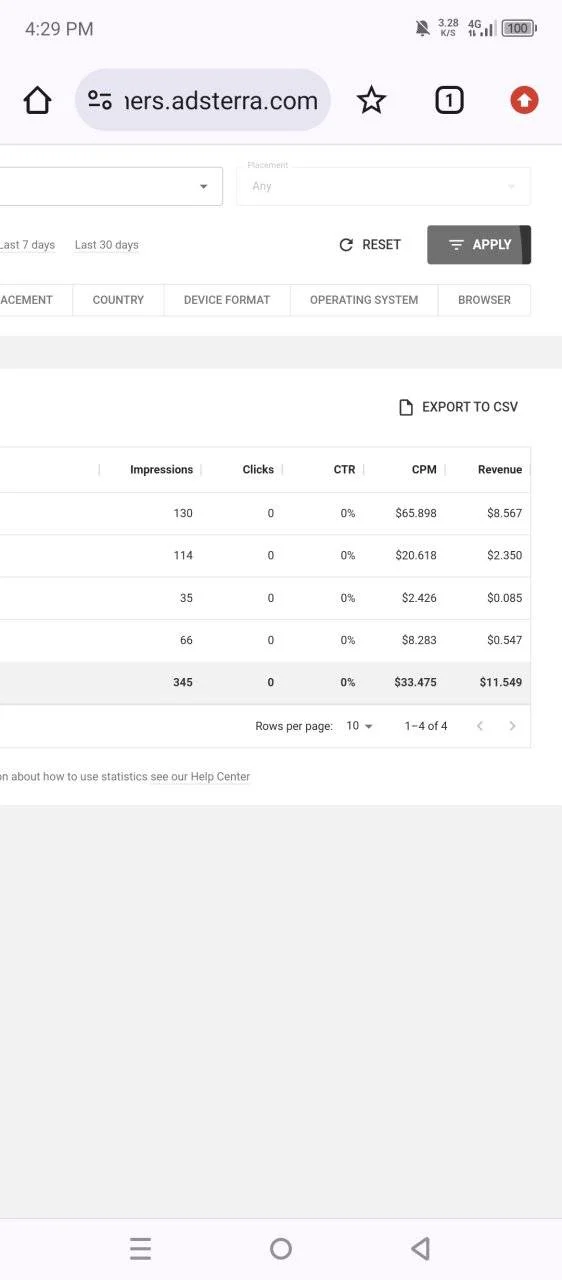Select the total revenue $11.549

click(501, 682)
